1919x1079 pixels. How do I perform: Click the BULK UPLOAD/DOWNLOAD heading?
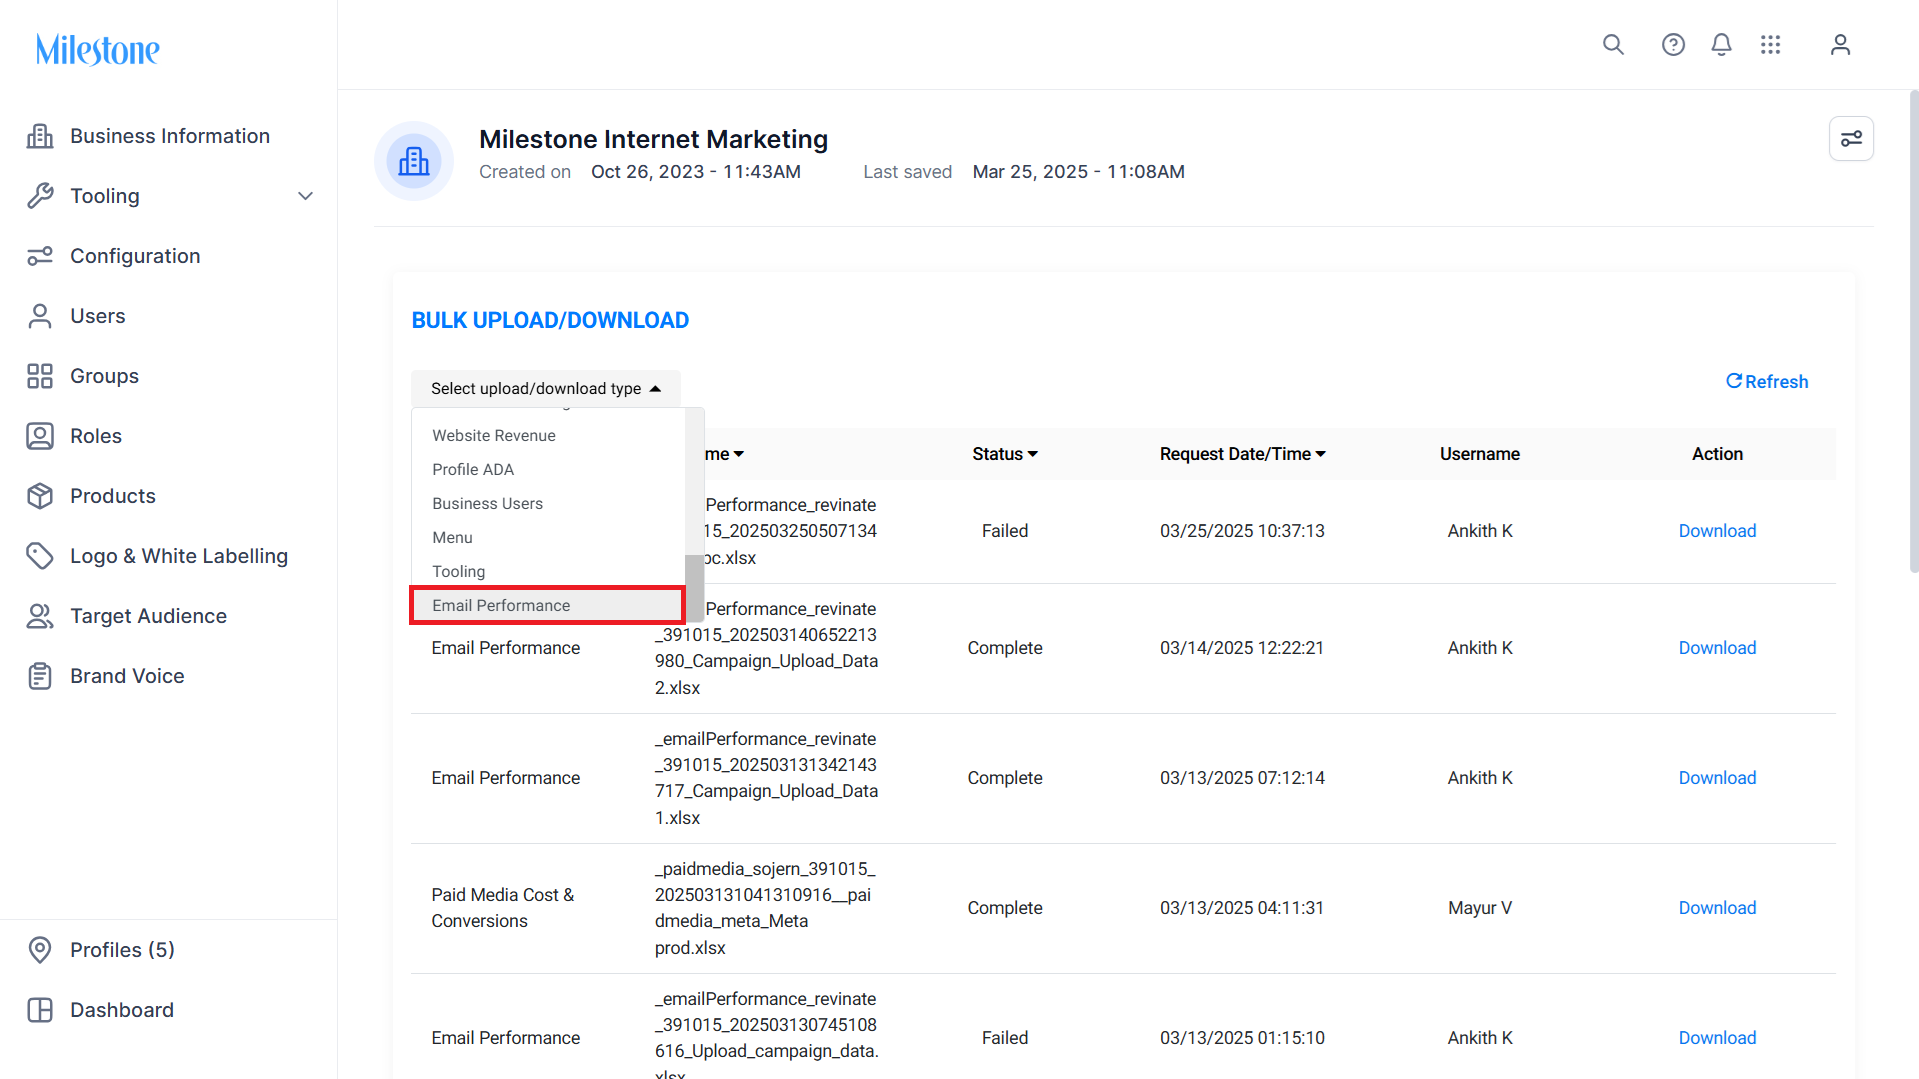coord(550,320)
